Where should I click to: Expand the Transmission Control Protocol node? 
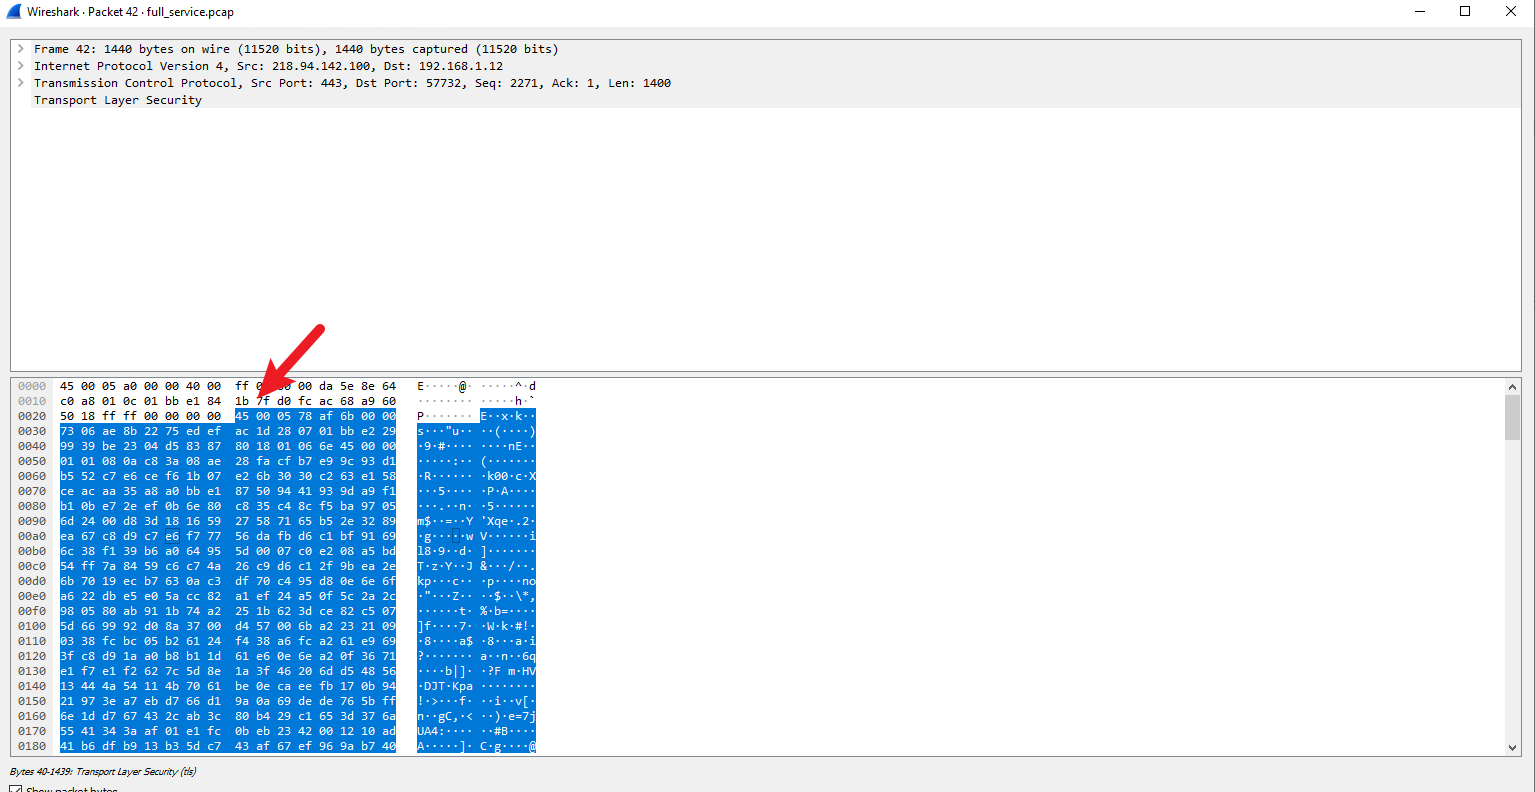pyautogui.click(x=20, y=83)
